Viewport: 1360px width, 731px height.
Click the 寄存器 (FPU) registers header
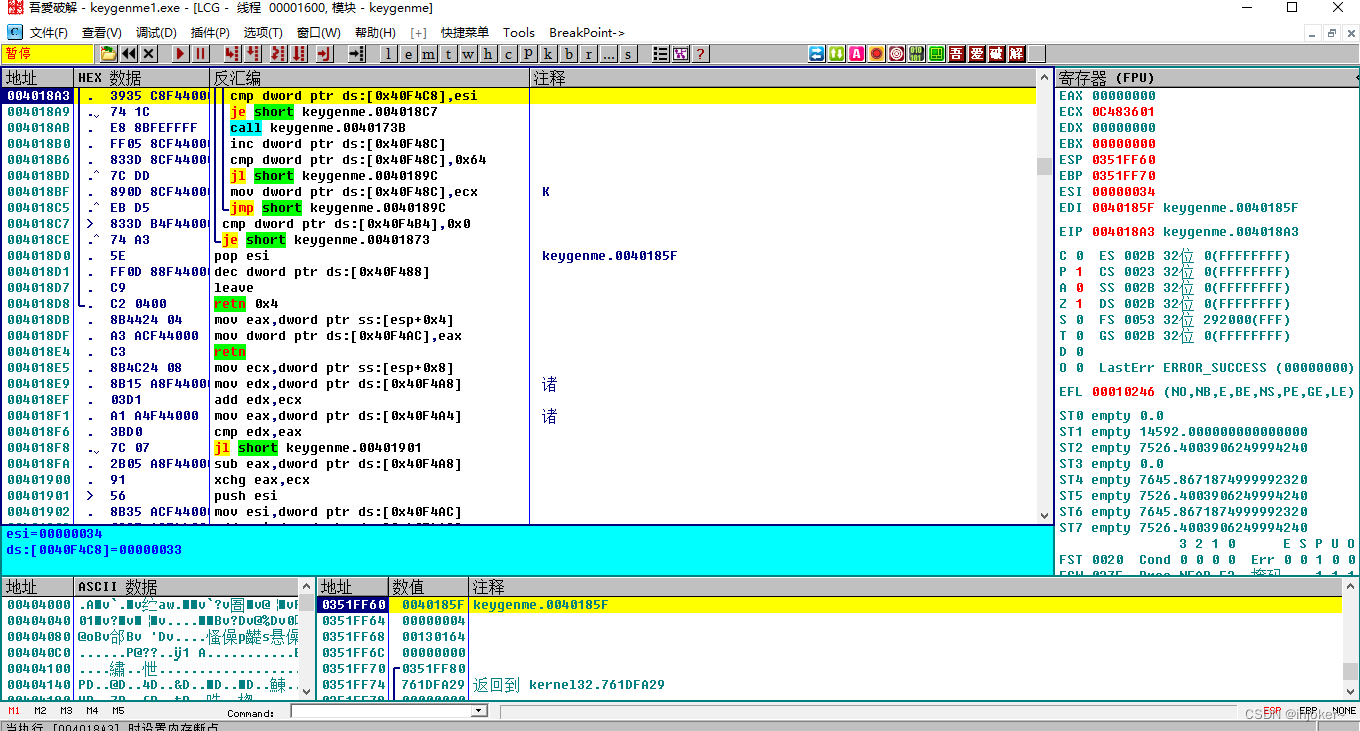point(1204,77)
